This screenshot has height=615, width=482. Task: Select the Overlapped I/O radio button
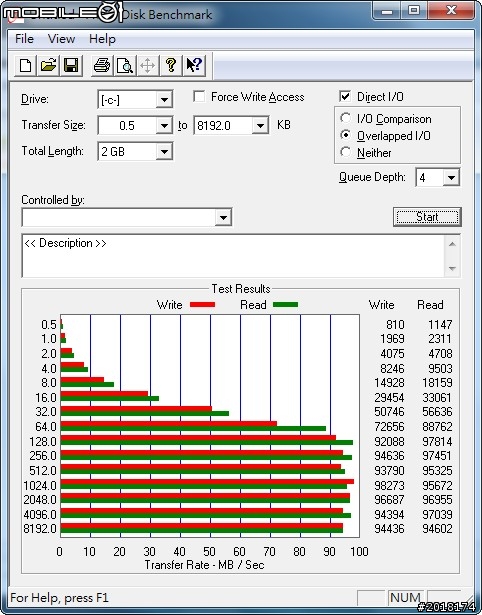(x=346, y=135)
